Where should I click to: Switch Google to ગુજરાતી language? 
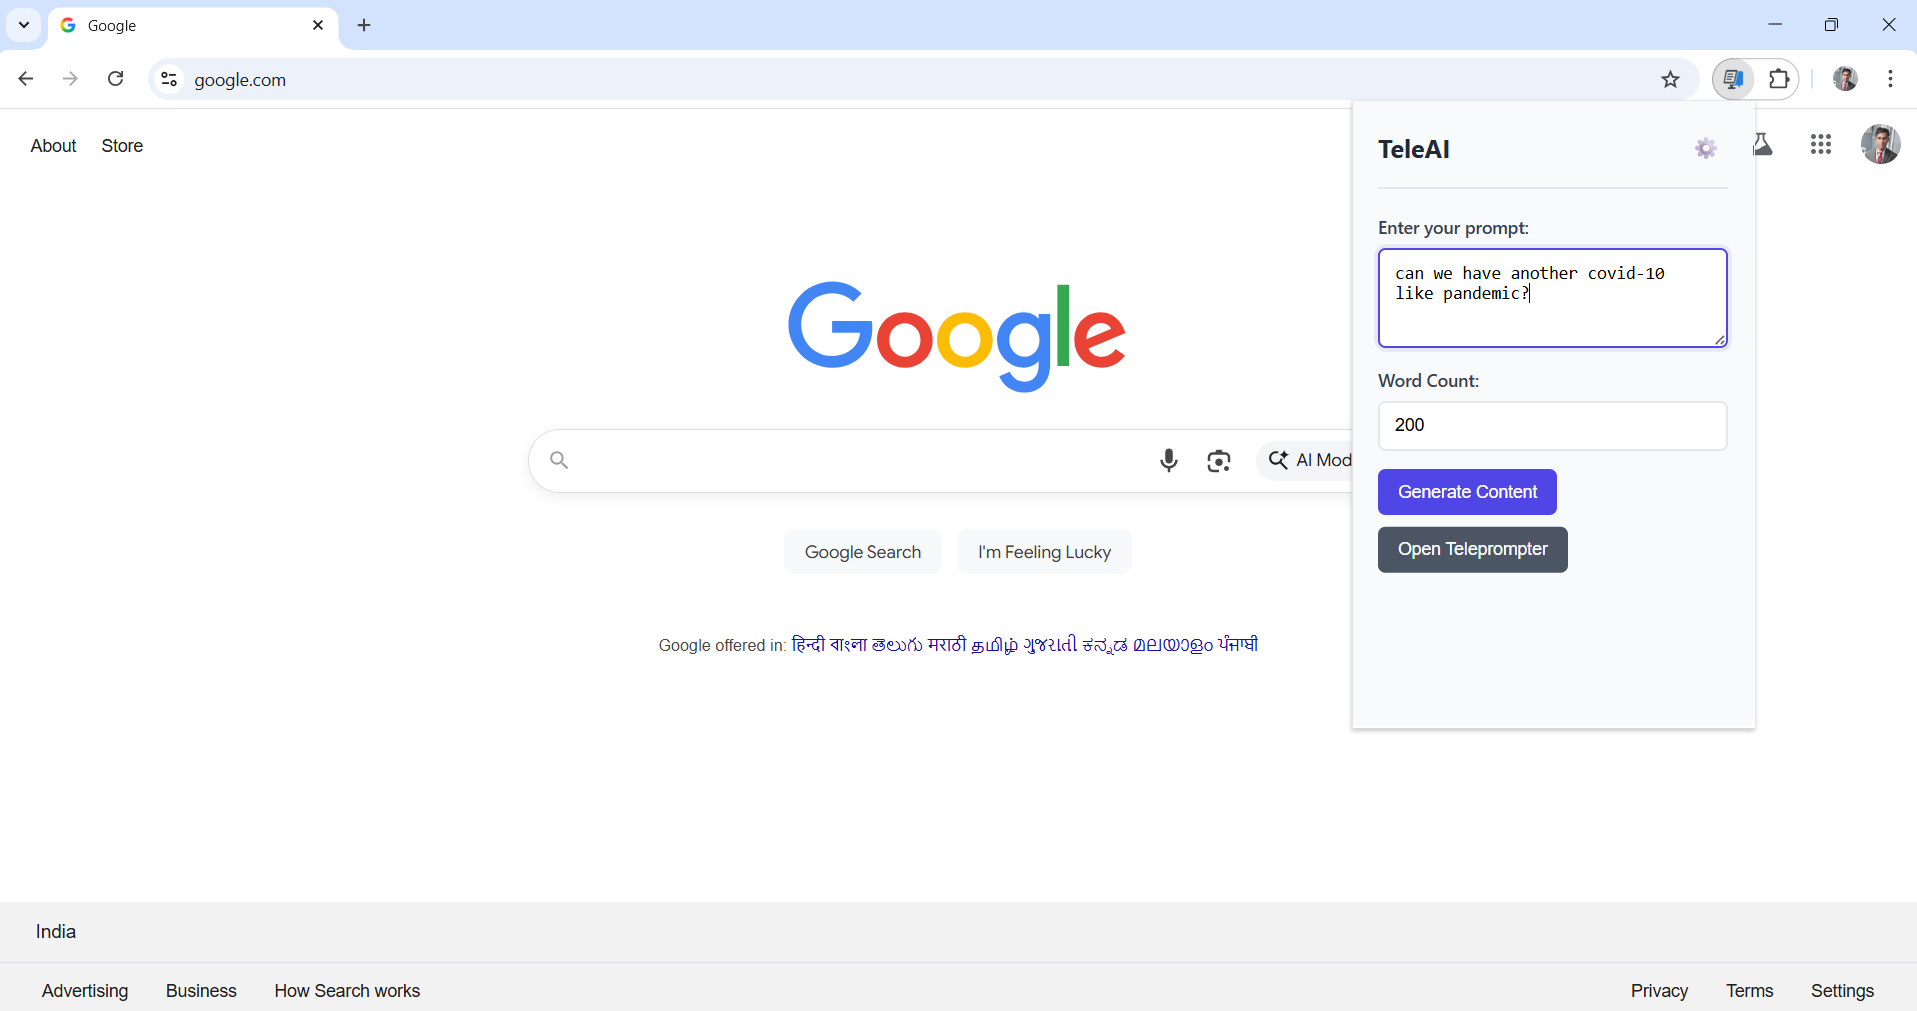click(1050, 645)
